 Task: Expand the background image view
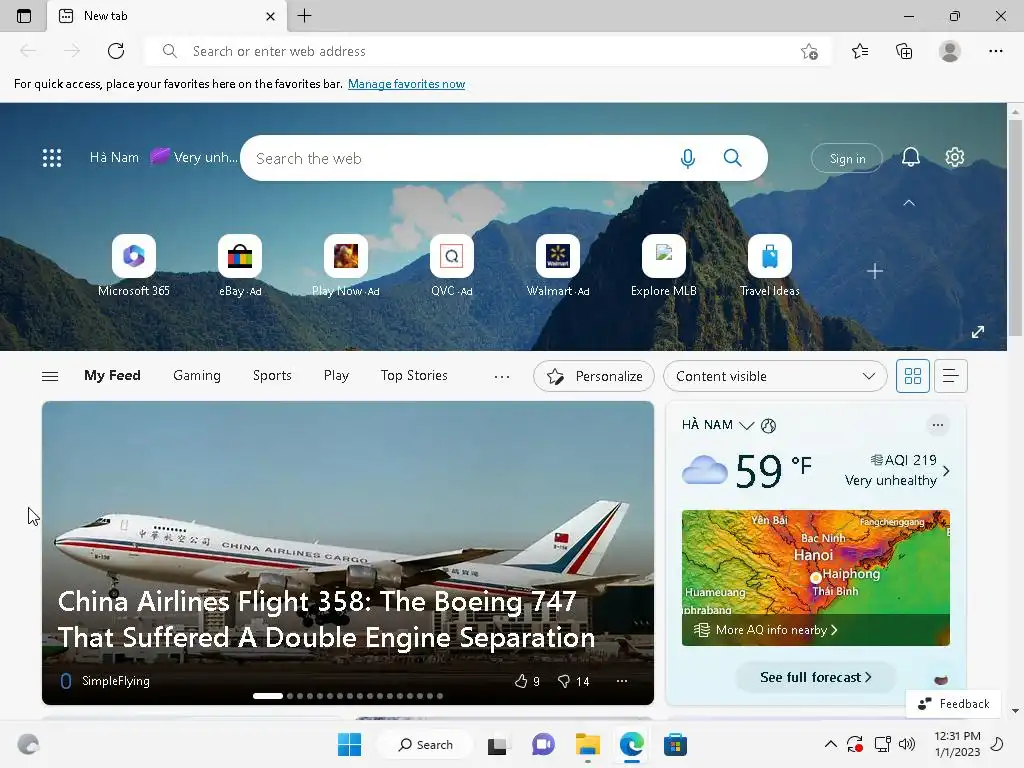[x=977, y=332]
